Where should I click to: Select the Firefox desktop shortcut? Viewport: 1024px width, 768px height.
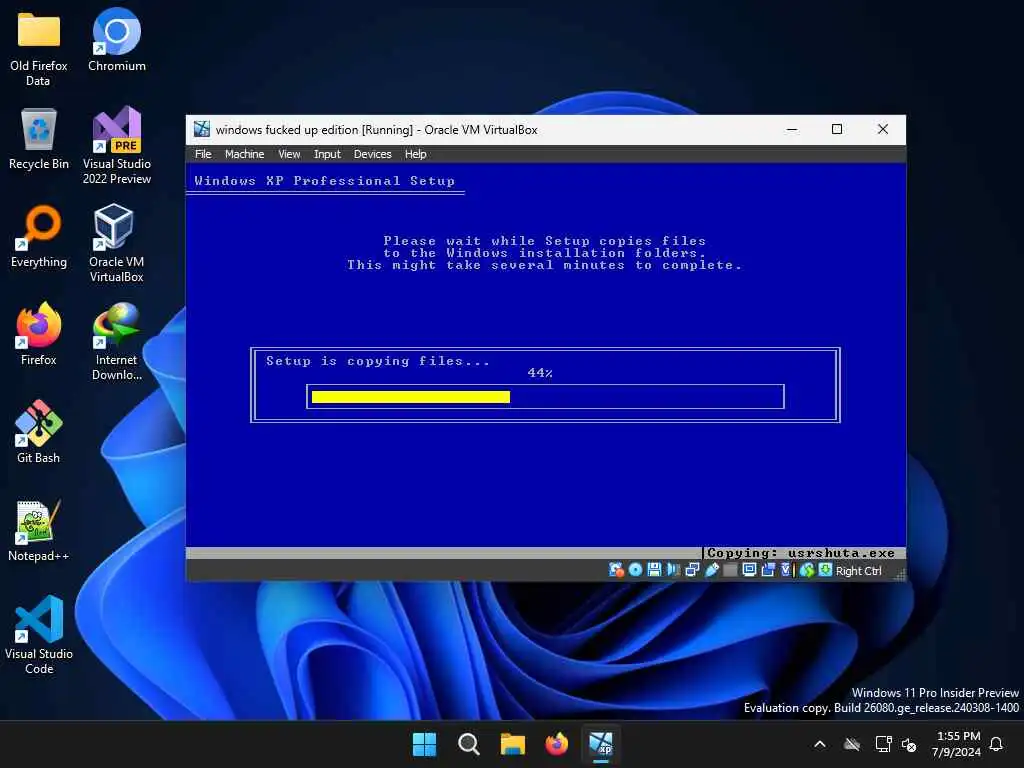tap(39, 334)
